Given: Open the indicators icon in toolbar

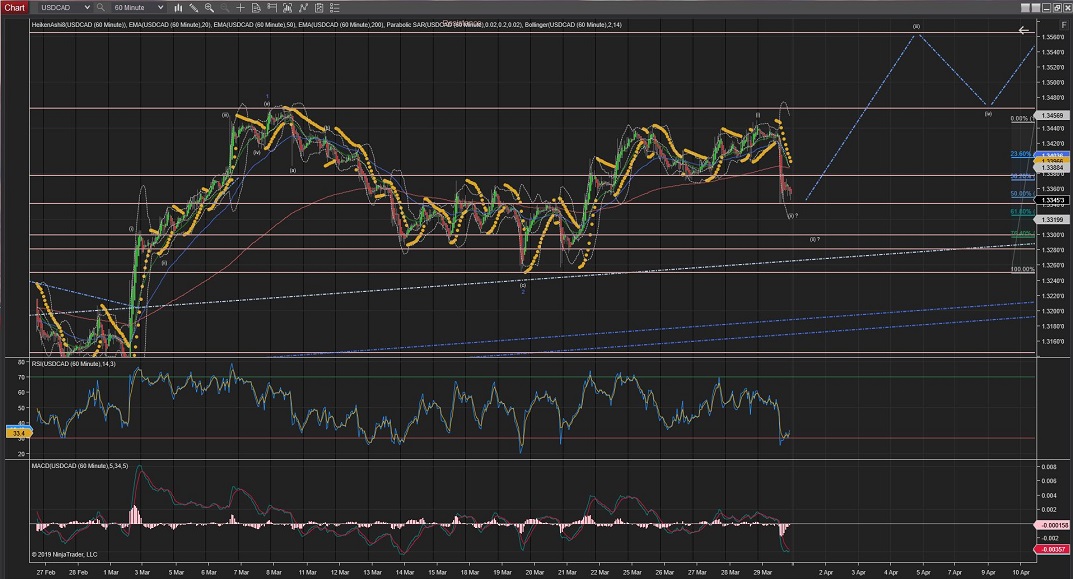Looking at the screenshot, I should click(x=287, y=8).
